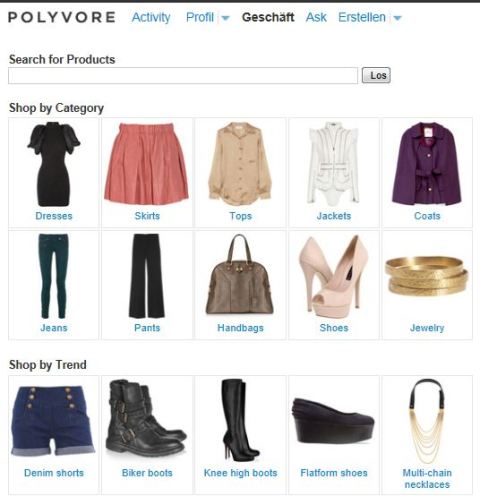480x496 pixels.
Task: Open the Ask page
Action: 316,17
